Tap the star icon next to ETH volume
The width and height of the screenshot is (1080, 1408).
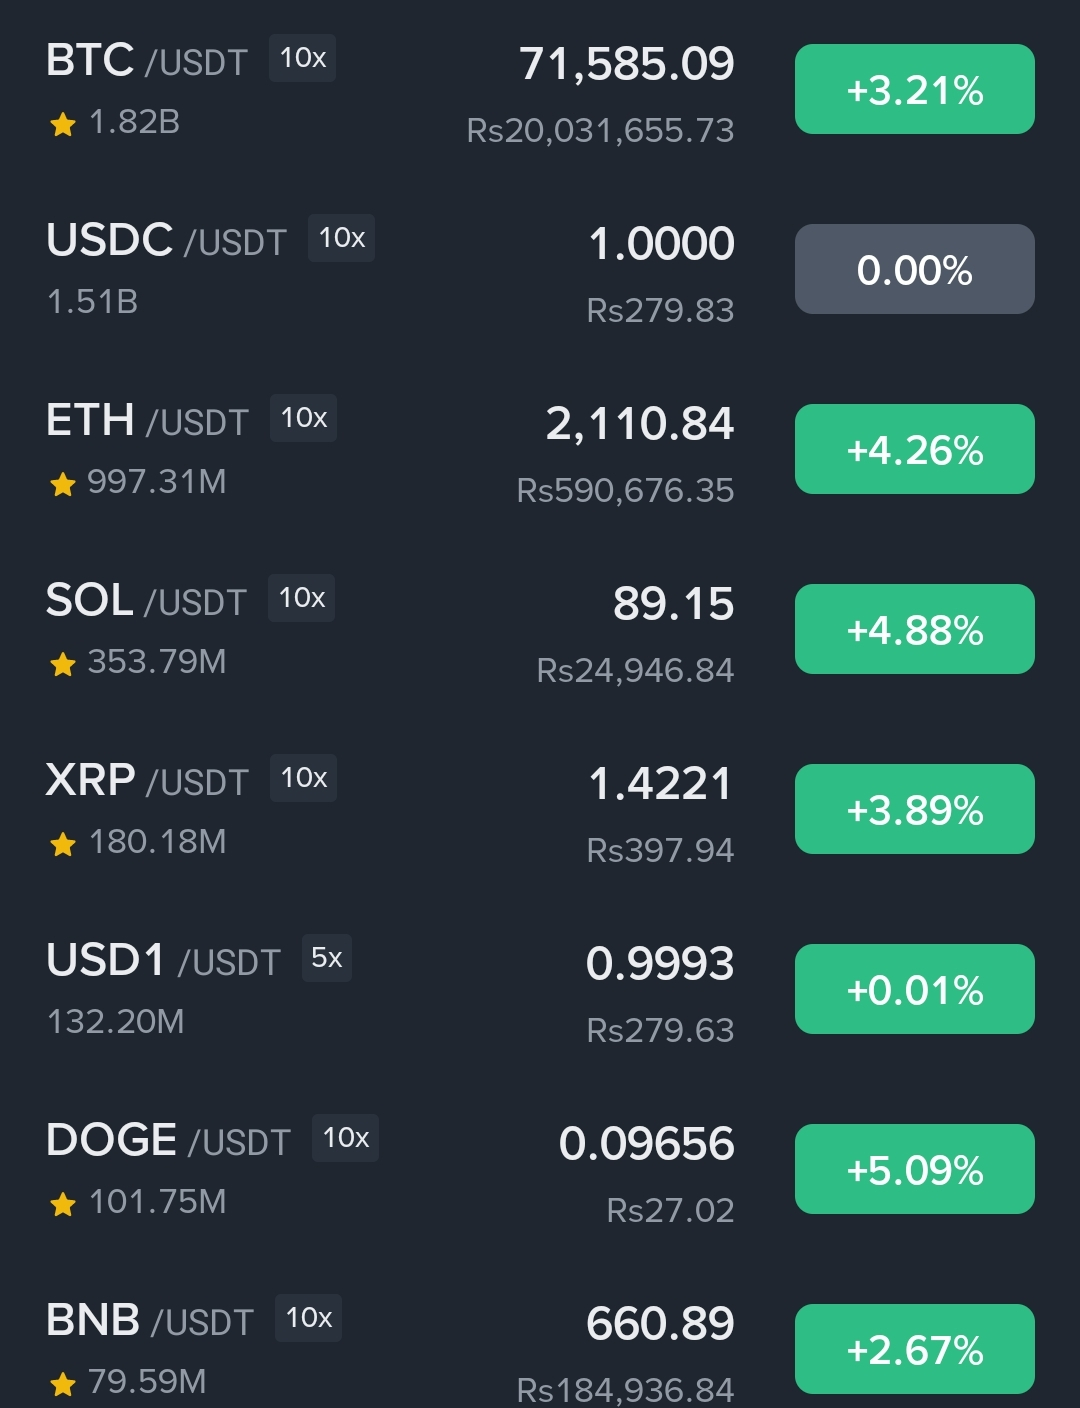tap(63, 484)
